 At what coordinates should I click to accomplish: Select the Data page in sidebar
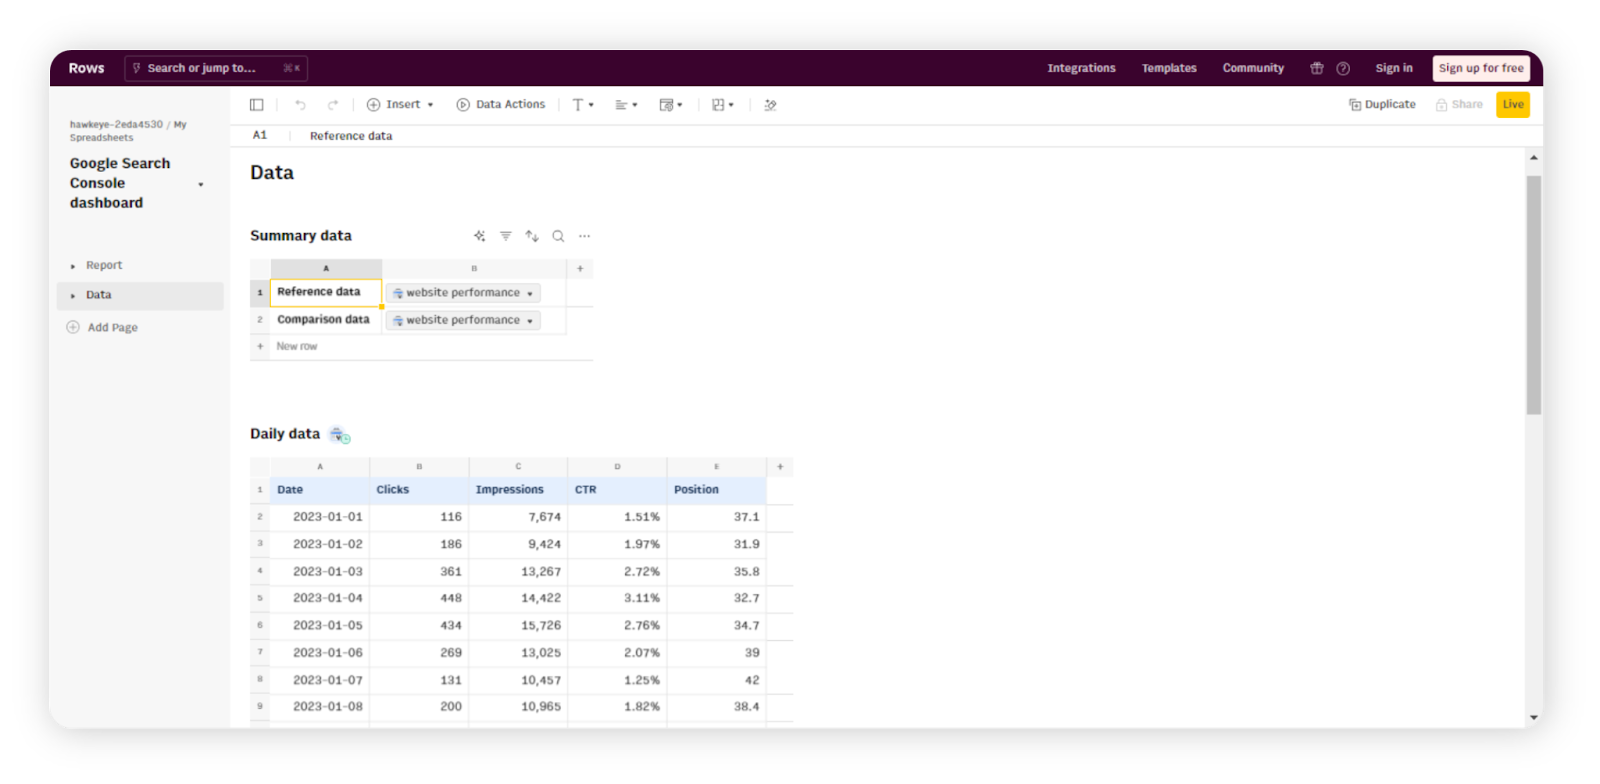[x=140, y=296]
